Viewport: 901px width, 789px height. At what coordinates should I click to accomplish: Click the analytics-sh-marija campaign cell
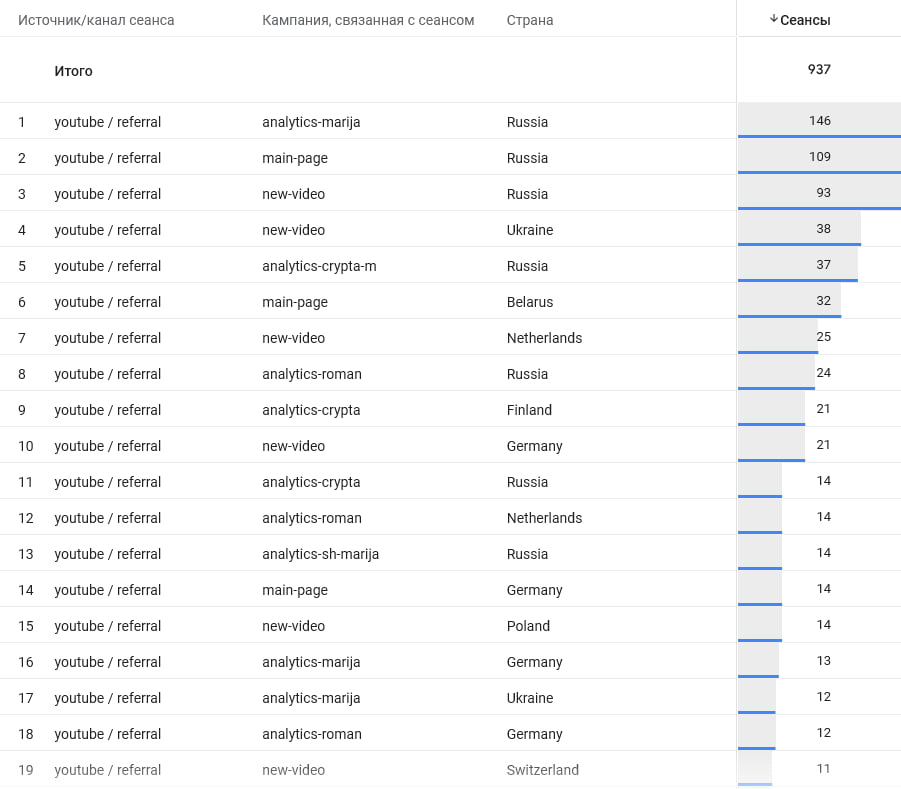tap(320, 554)
